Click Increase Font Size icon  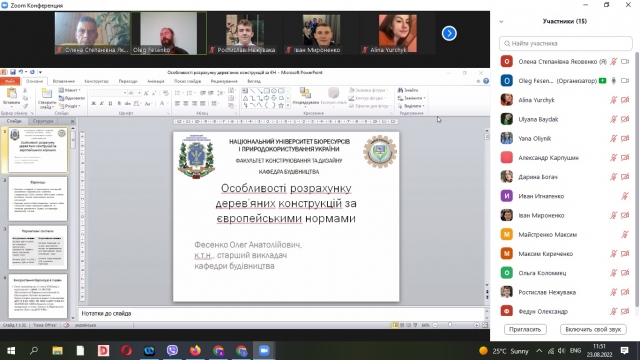(146, 93)
